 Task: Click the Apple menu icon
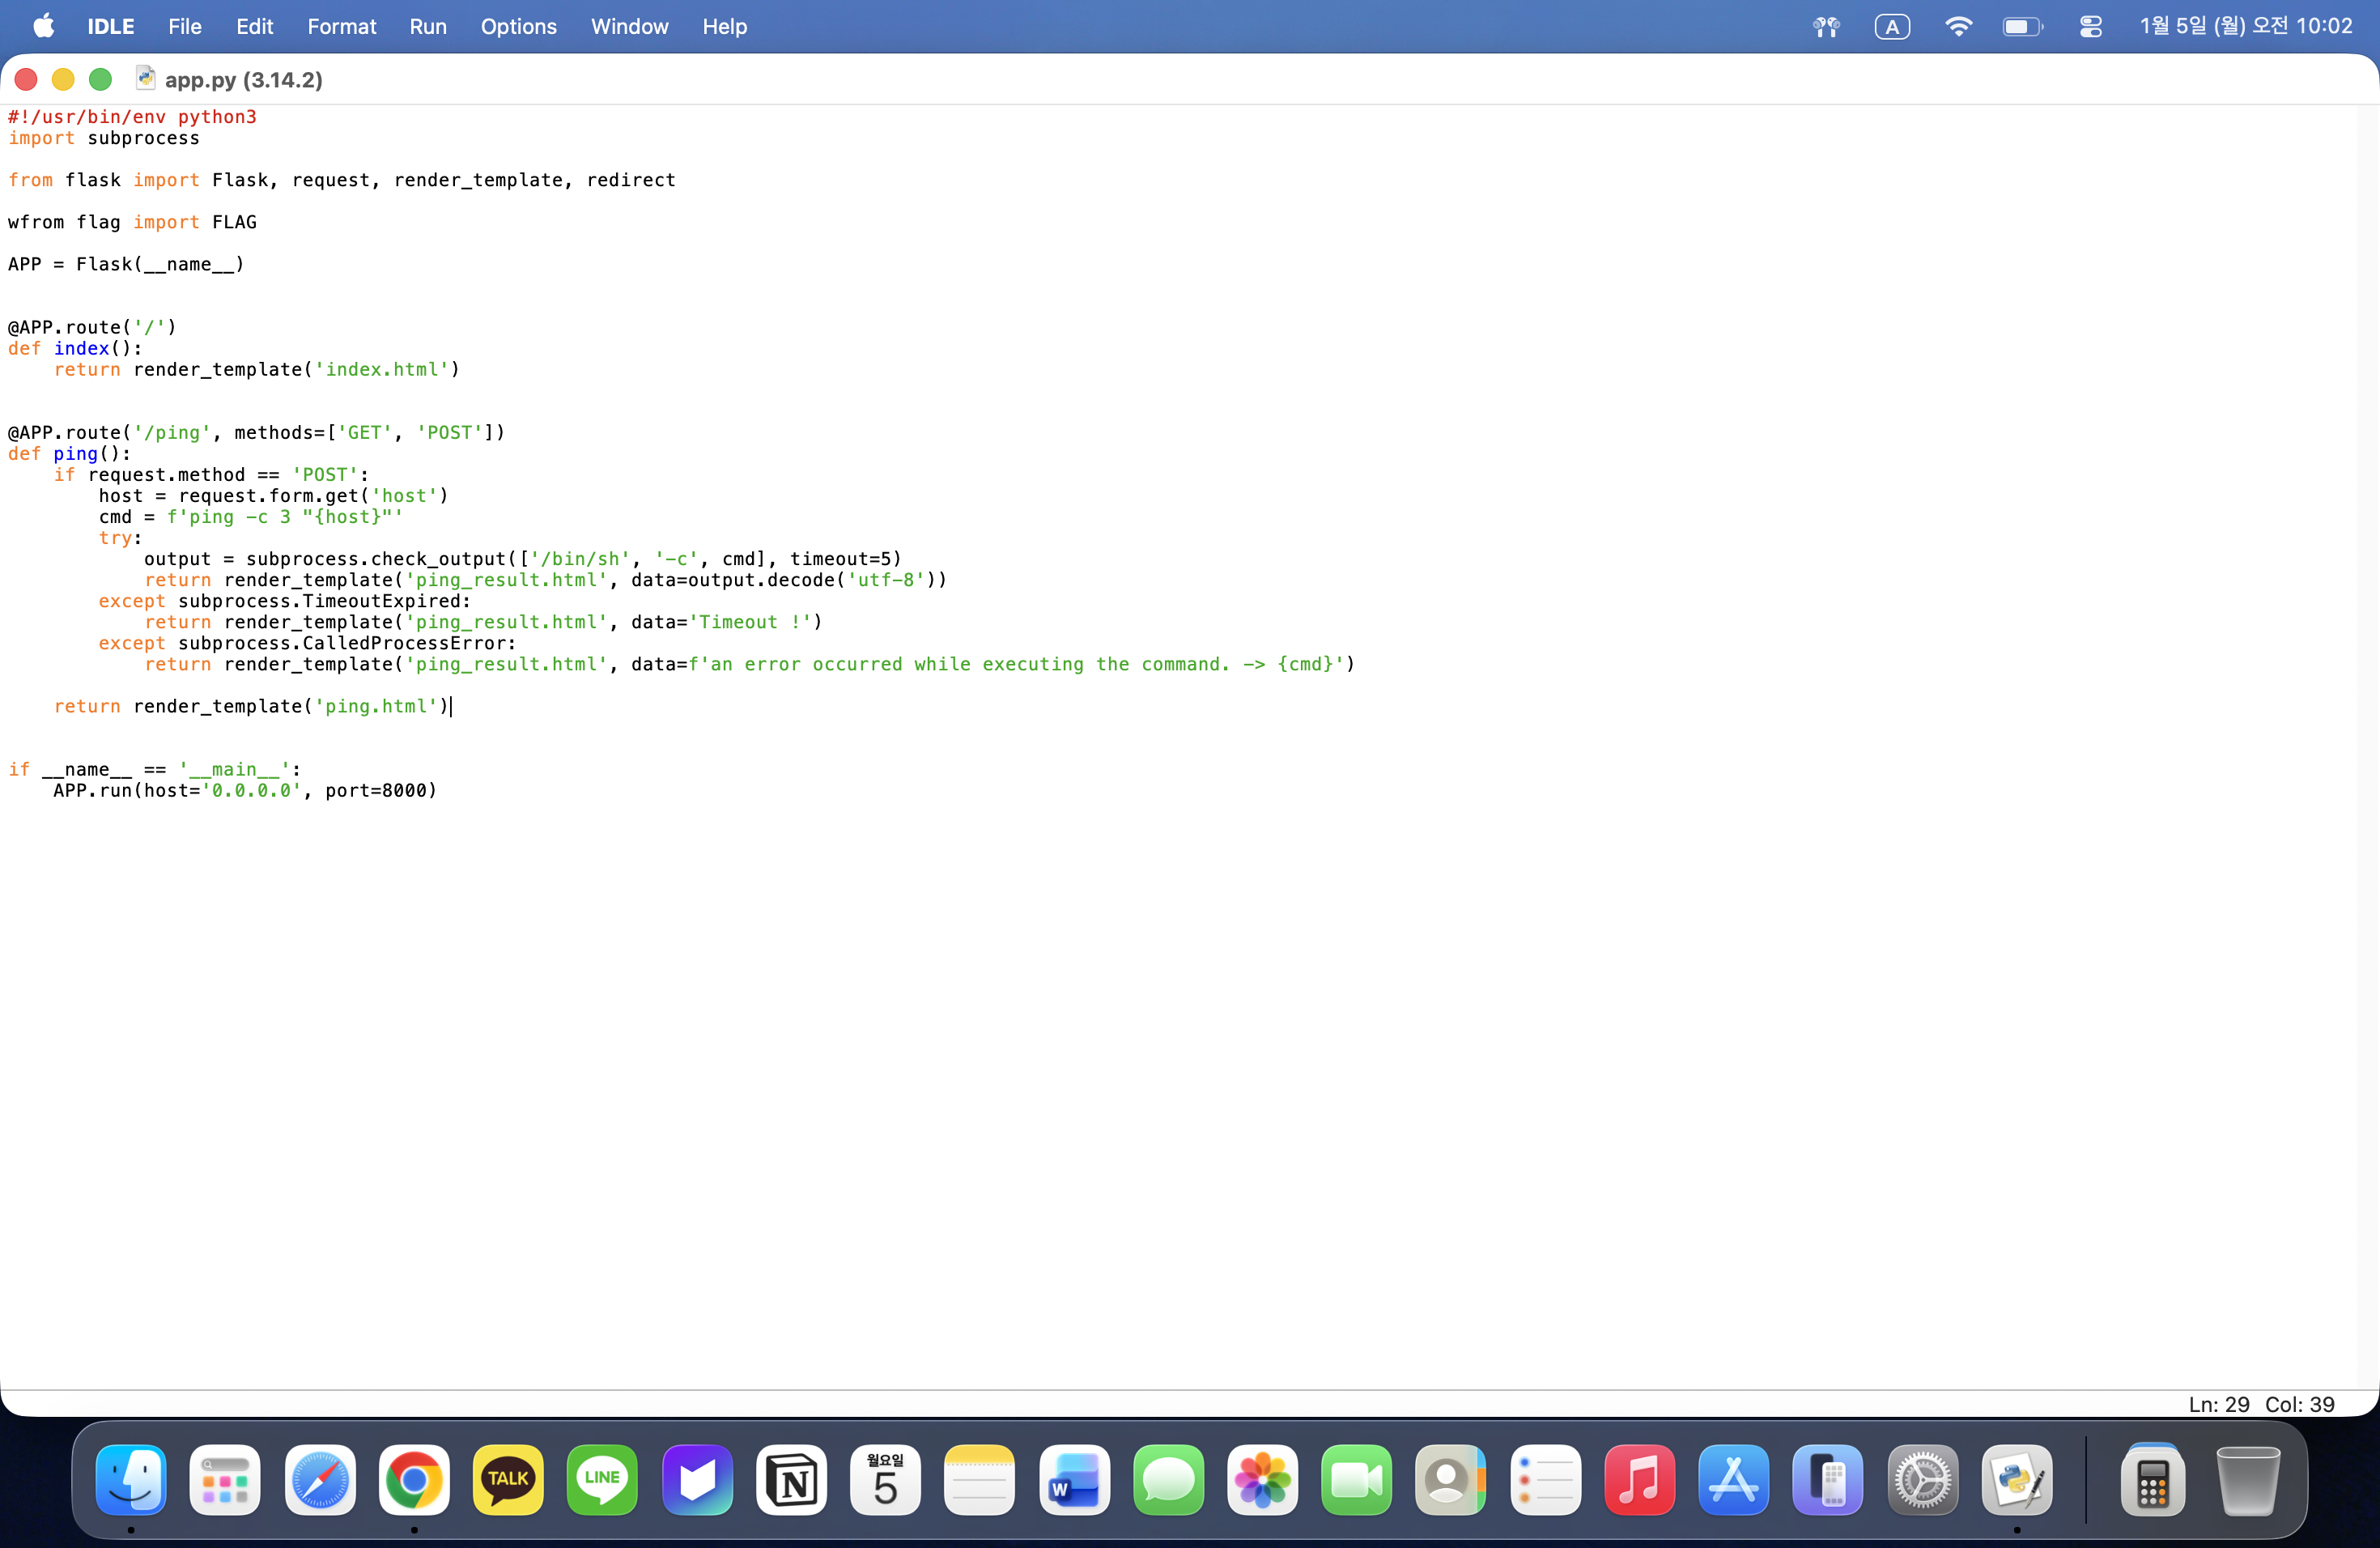click(43, 27)
